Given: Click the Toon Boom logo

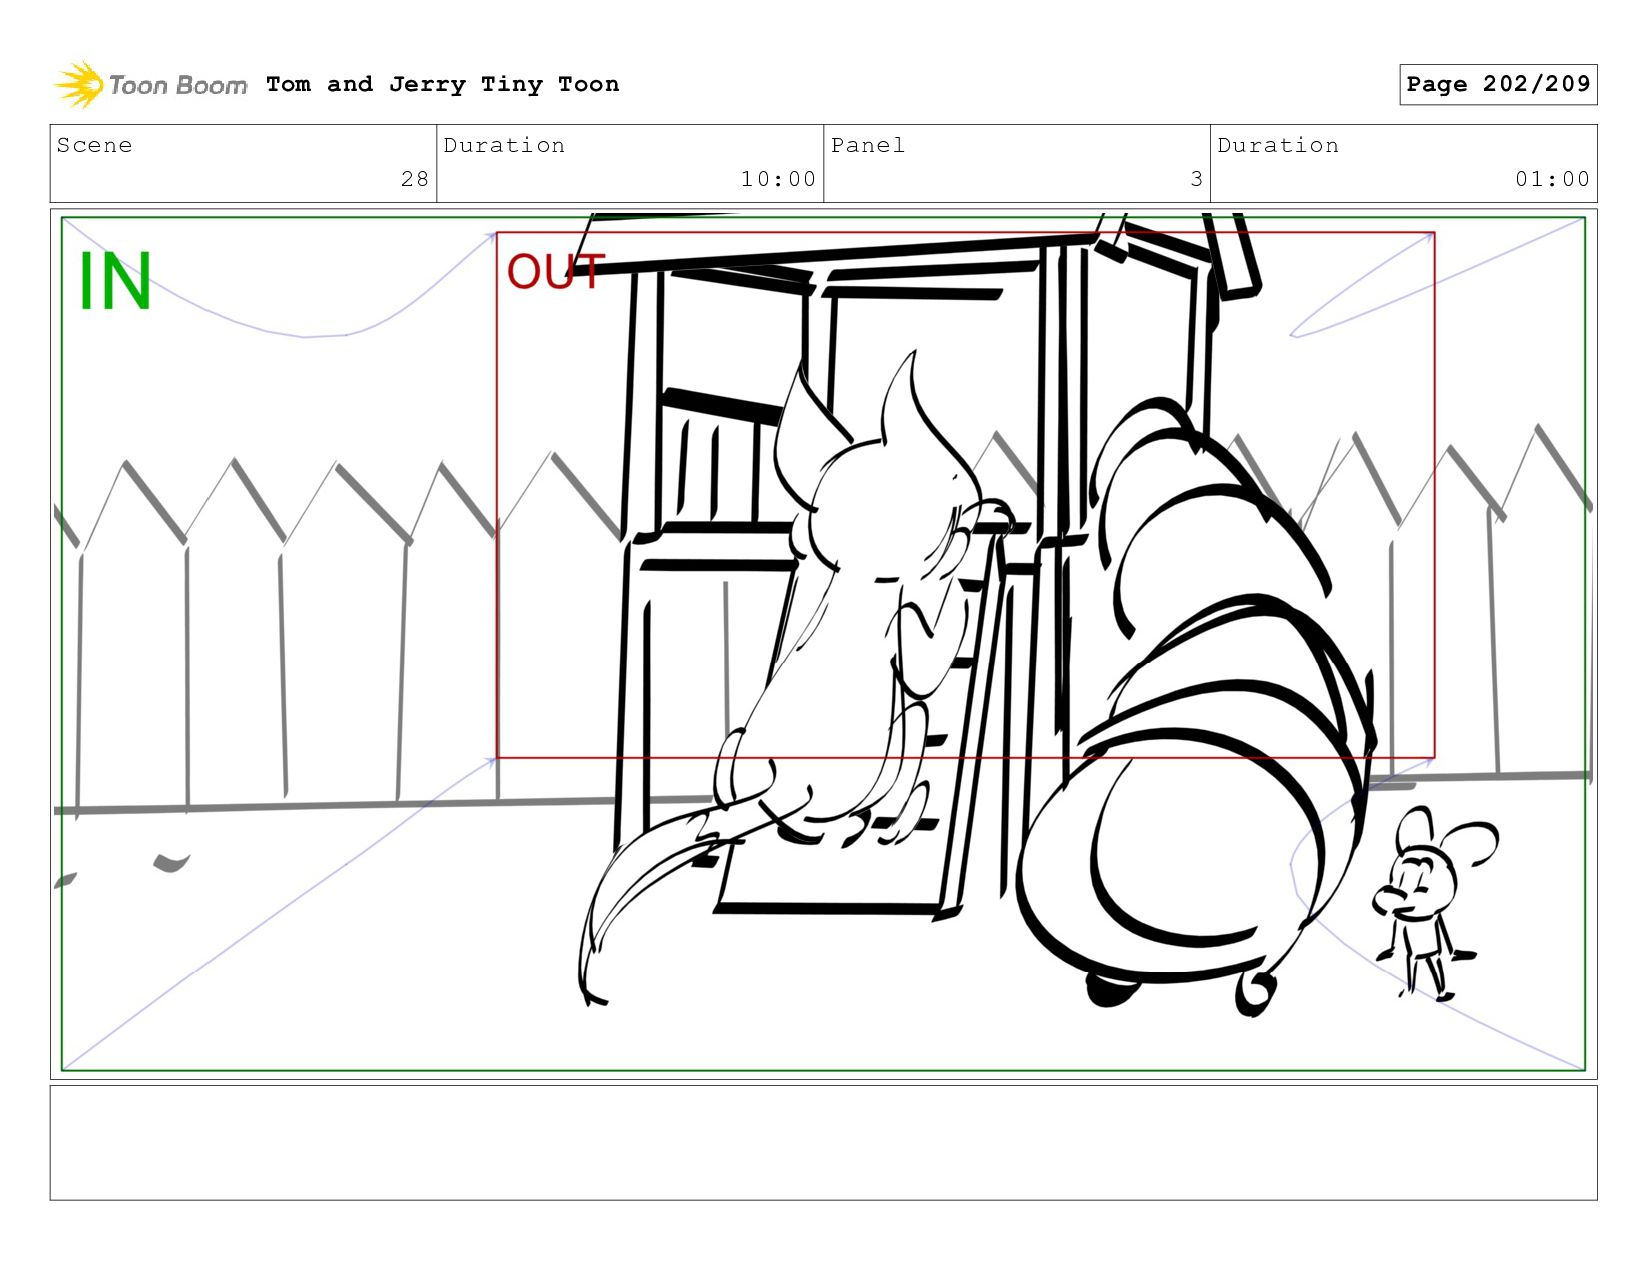Looking at the screenshot, I should [150, 84].
